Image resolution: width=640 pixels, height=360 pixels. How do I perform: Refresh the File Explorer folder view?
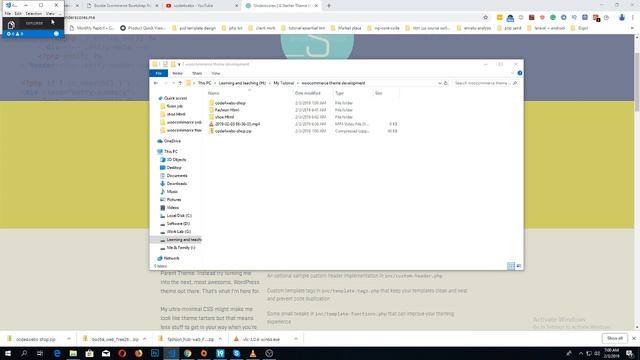(x=446, y=83)
